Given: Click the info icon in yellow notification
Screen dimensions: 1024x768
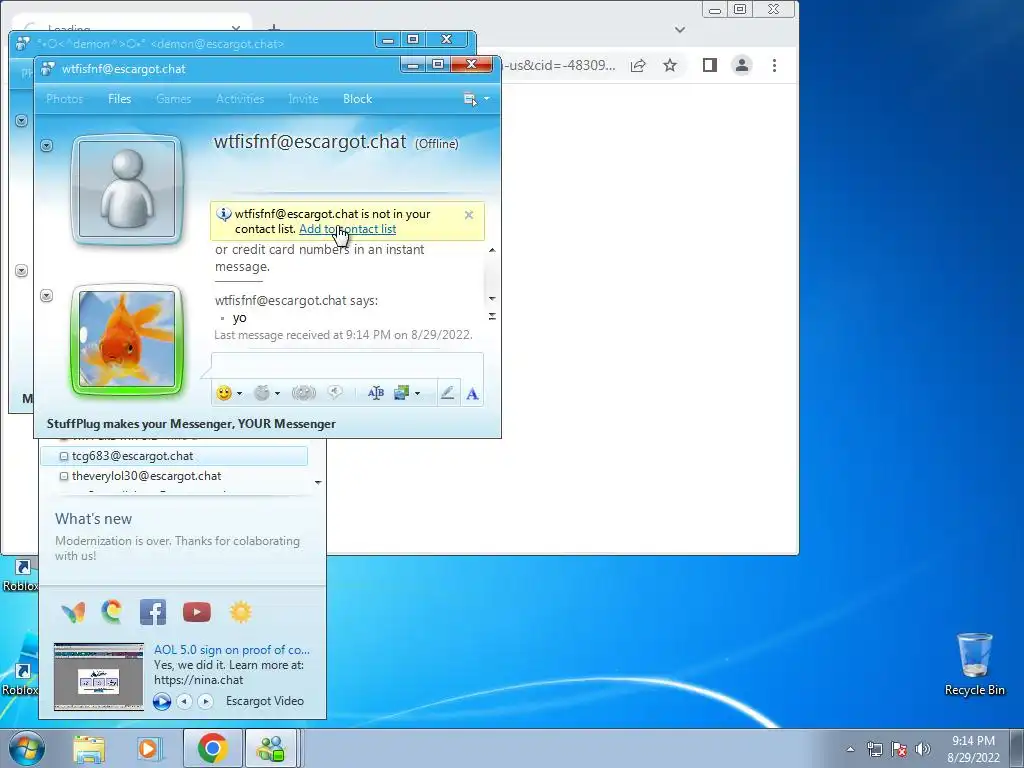Looking at the screenshot, I should click(224, 214).
